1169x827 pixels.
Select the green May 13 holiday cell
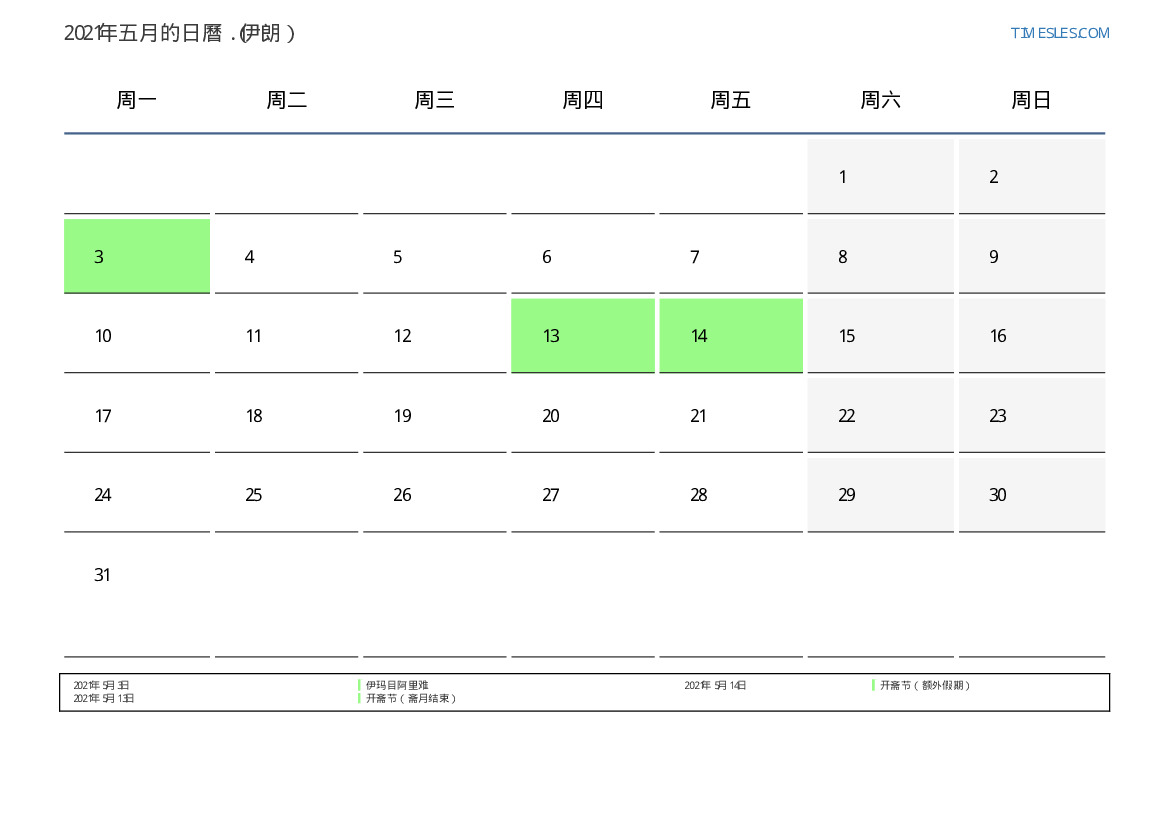point(582,335)
